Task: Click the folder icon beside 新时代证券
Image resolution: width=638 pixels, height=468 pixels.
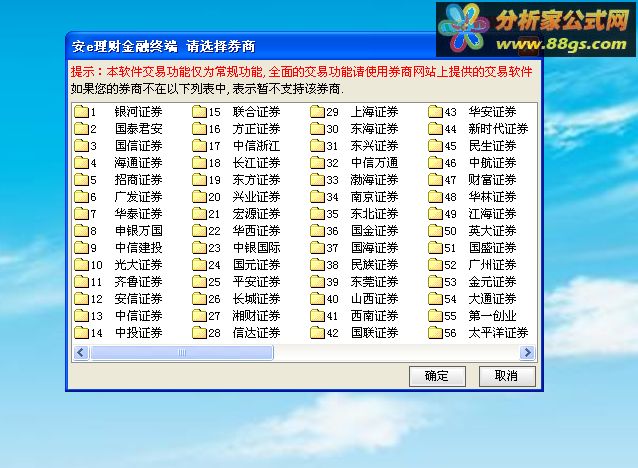Action: (x=435, y=129)
